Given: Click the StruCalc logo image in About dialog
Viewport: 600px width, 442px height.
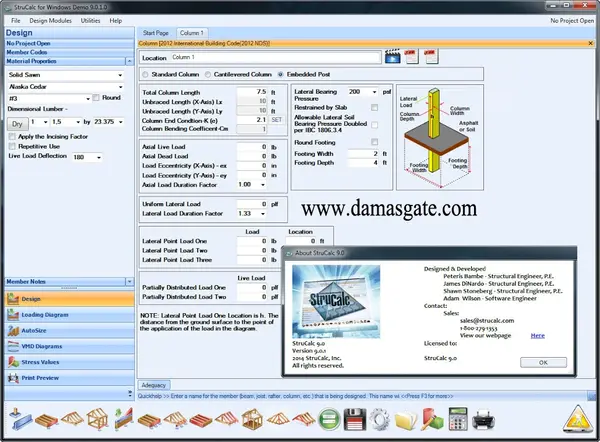Looking at the screenshot, I should click(x=336, y=302).
